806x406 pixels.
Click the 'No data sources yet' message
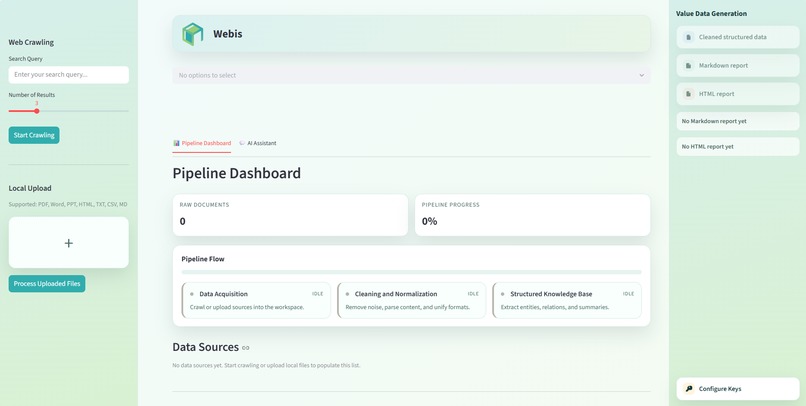pos(266,365)
